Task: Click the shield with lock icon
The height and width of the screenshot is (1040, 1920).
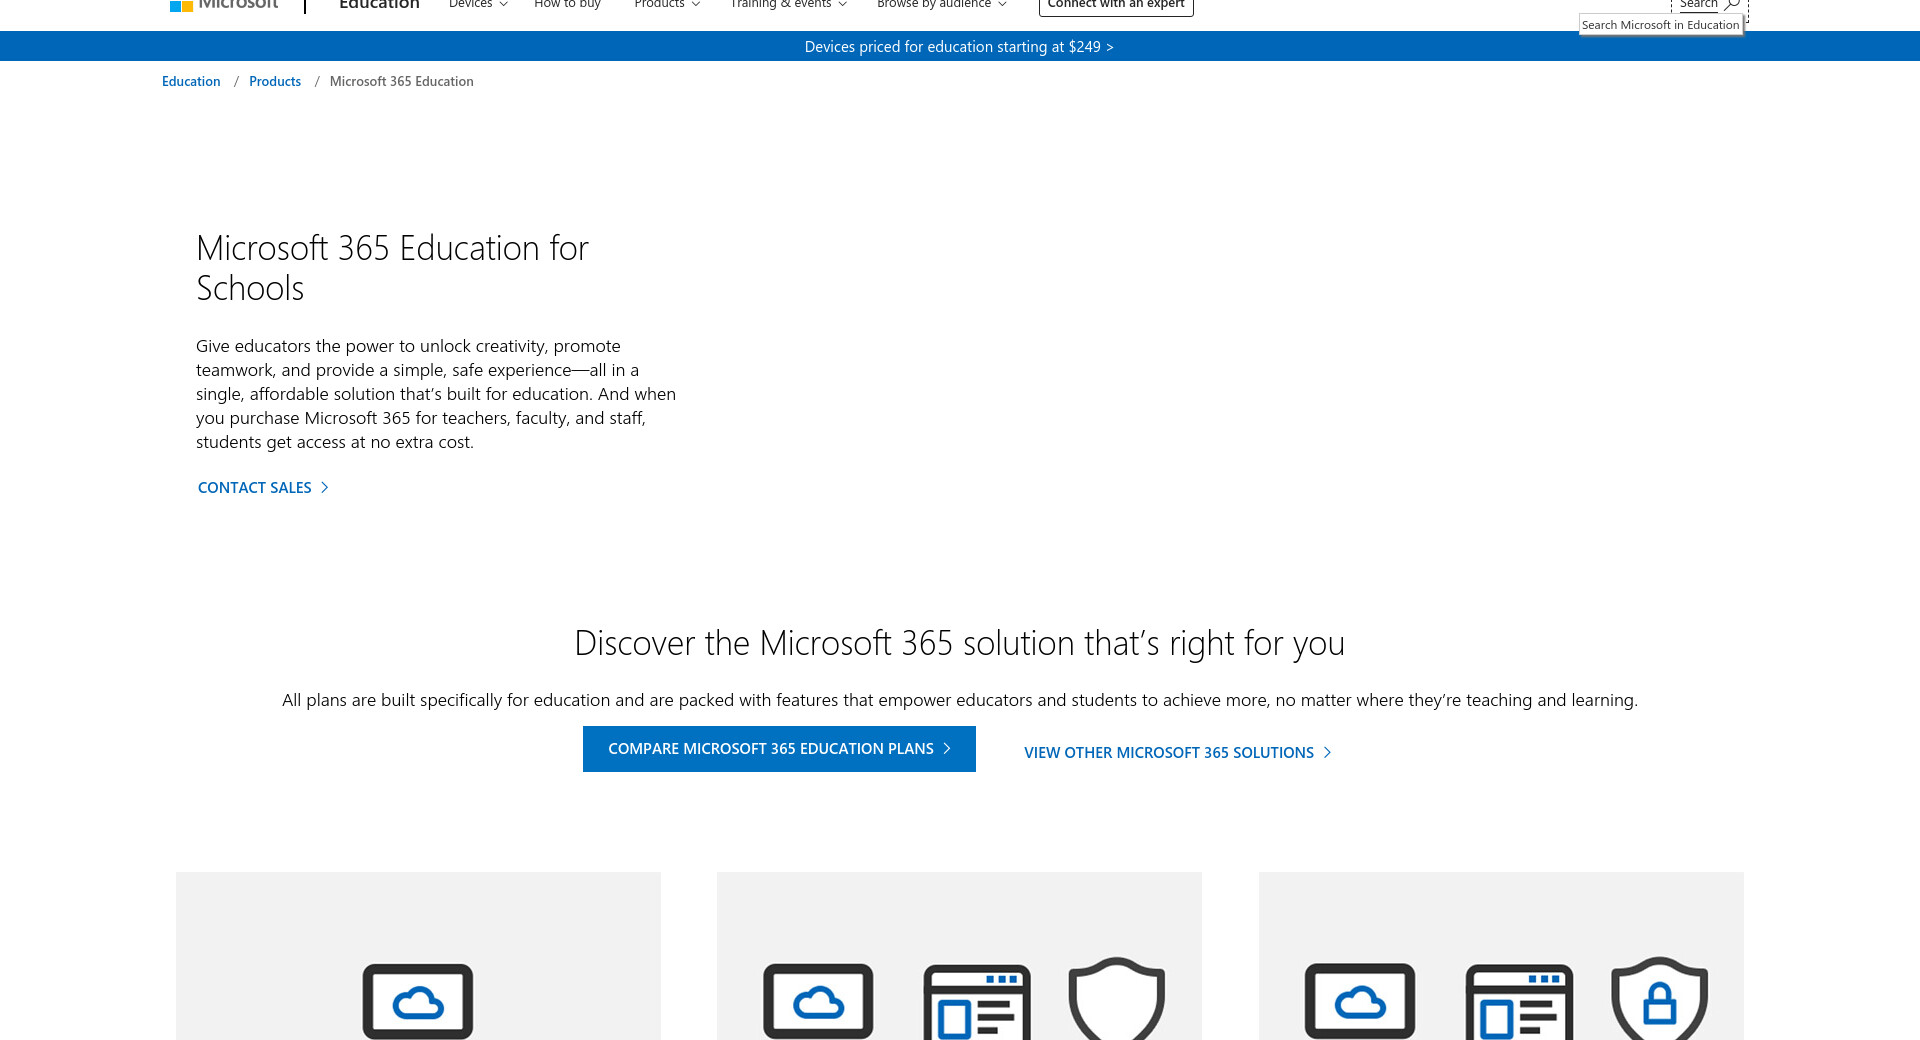Action: tap(1659, 998)
